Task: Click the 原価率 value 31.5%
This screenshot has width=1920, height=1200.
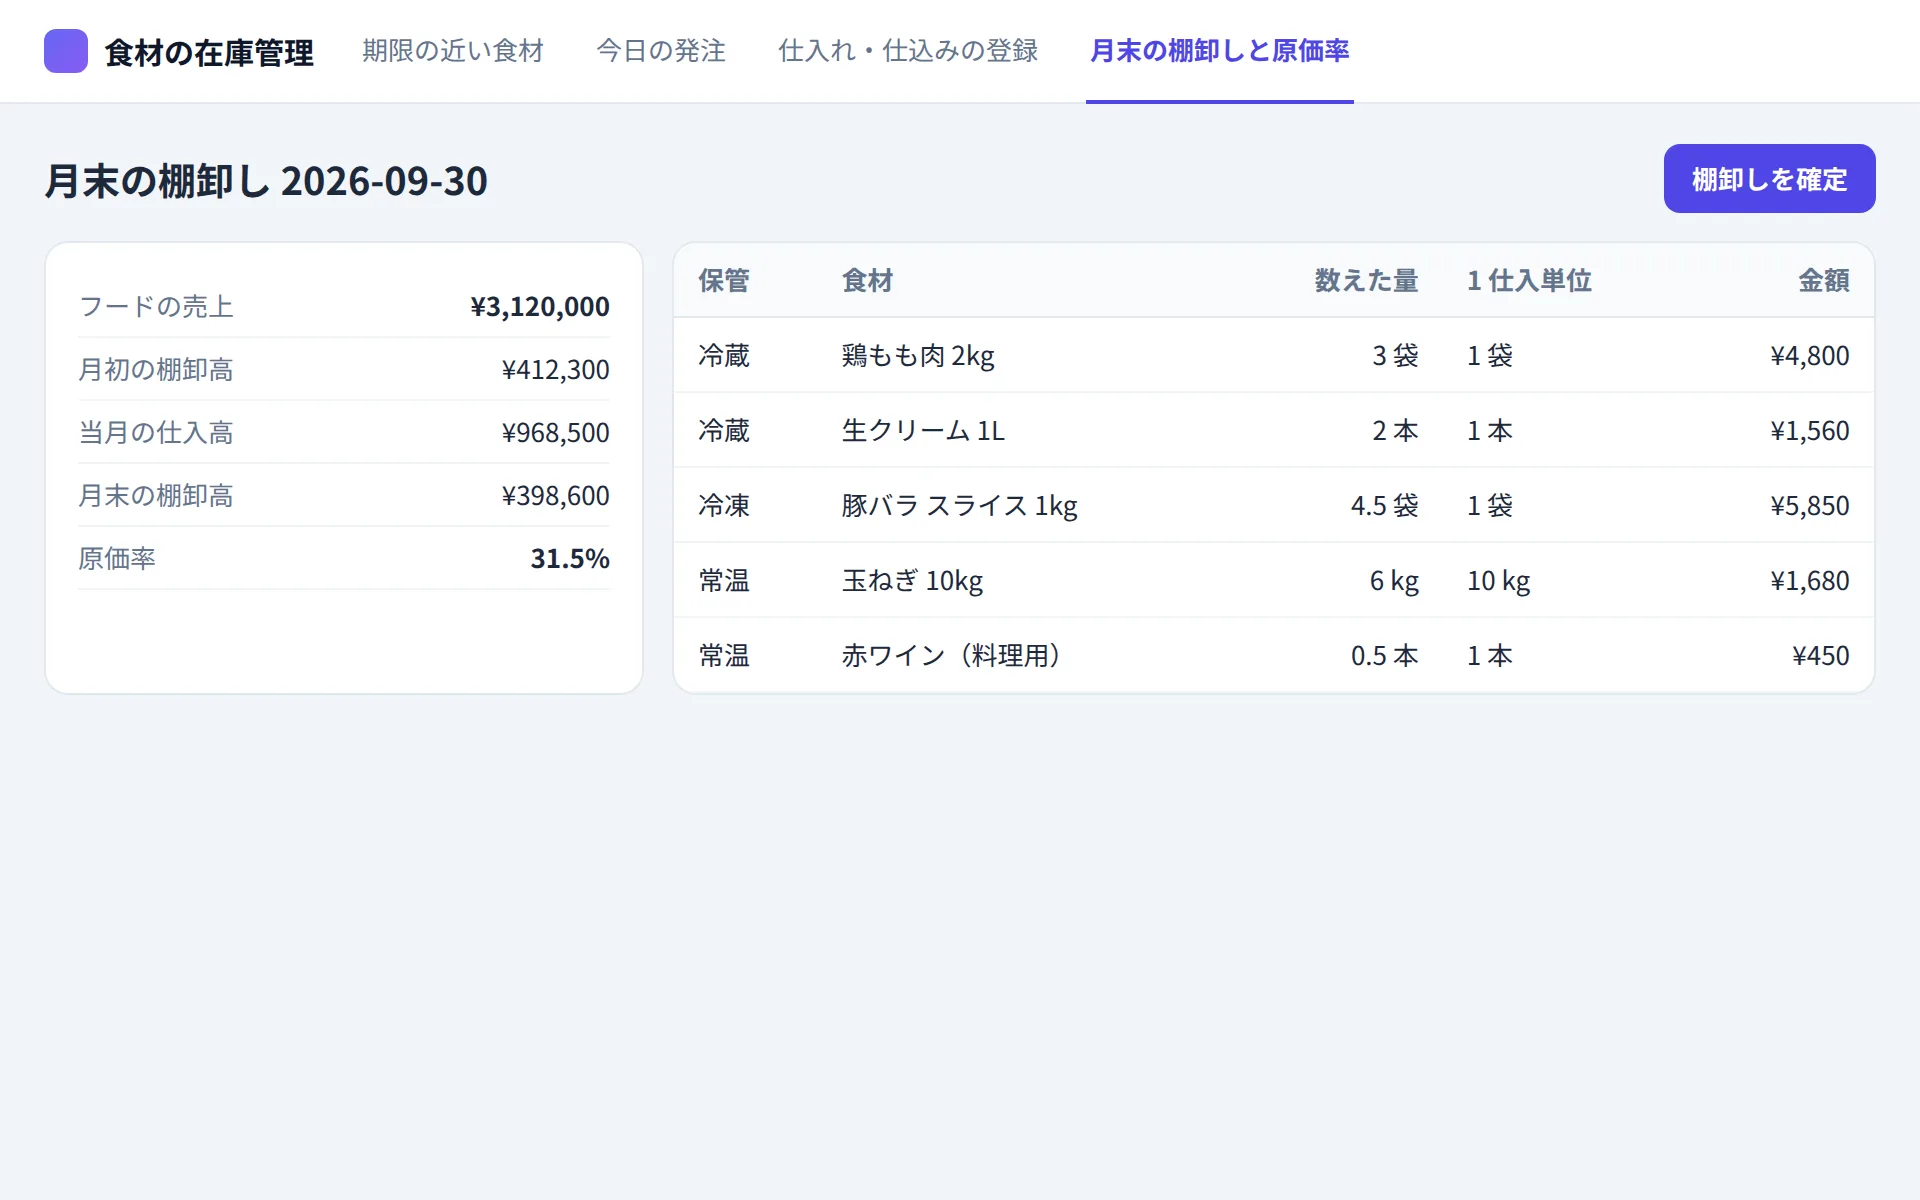Action: coord(570,559)
